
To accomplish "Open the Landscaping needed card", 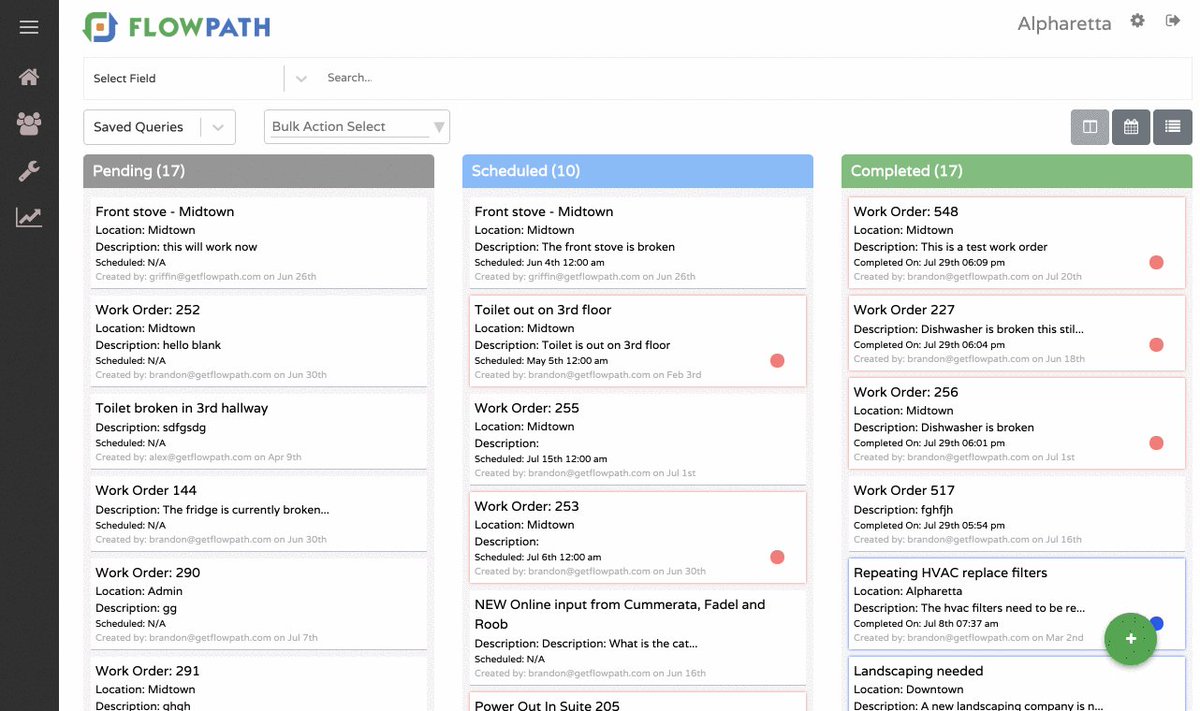I will pos(1017,684).
